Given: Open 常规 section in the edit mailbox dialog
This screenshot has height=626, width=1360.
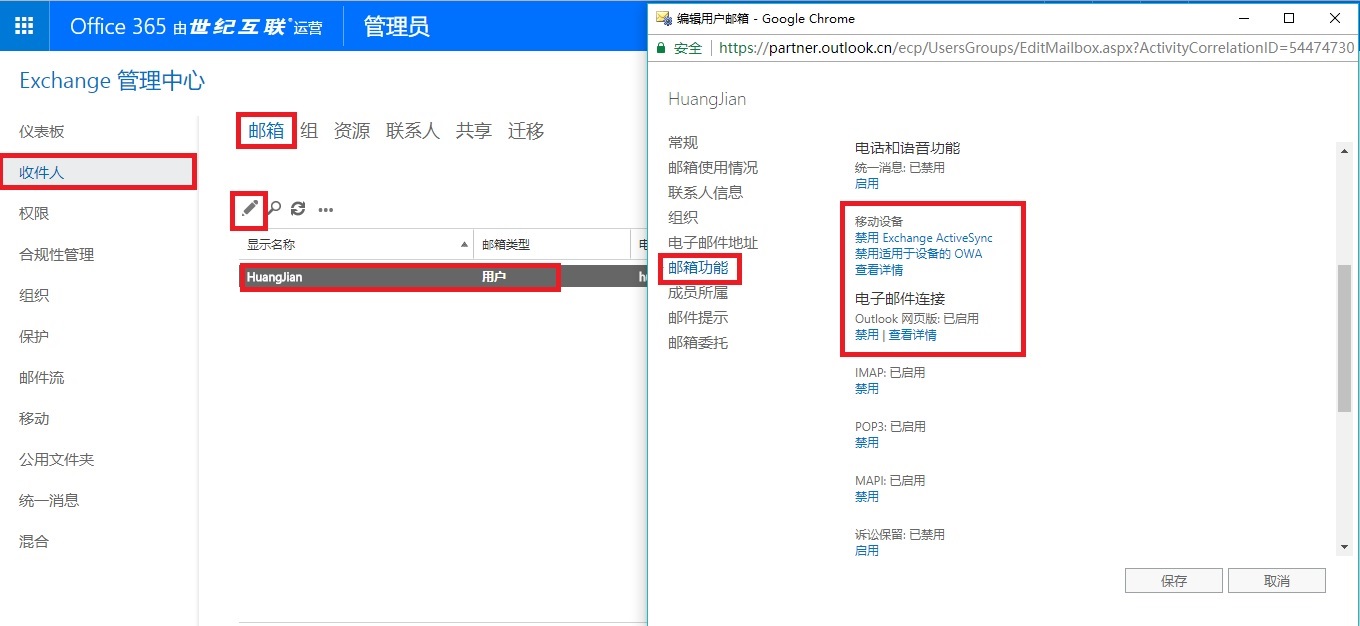Looking at the screenshot, I should click(x=683, y=143).
